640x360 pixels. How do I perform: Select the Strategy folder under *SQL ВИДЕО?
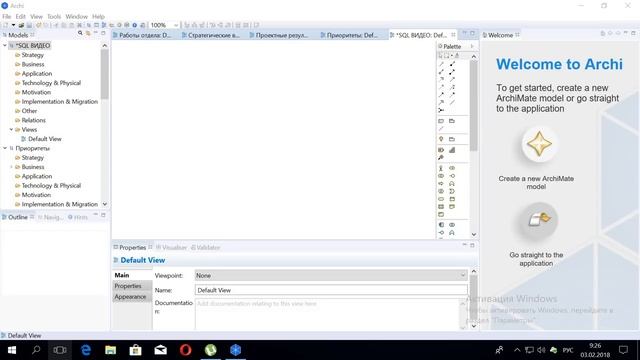click(x=32, y=55)
